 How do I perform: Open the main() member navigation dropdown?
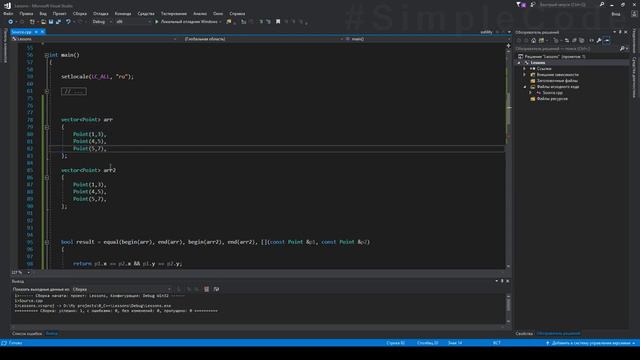(x=424, y=39)
